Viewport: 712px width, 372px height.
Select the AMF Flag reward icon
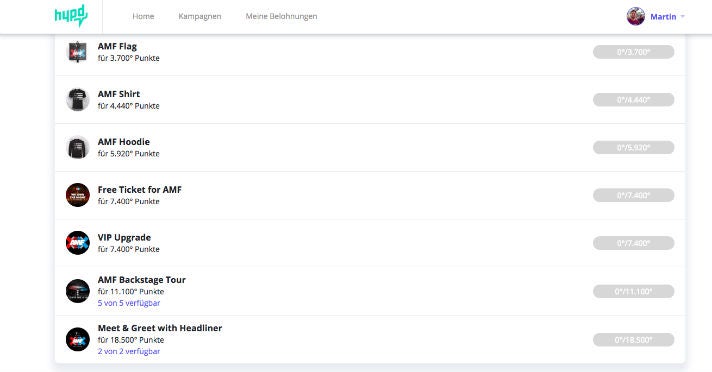(x=78, y=52)
